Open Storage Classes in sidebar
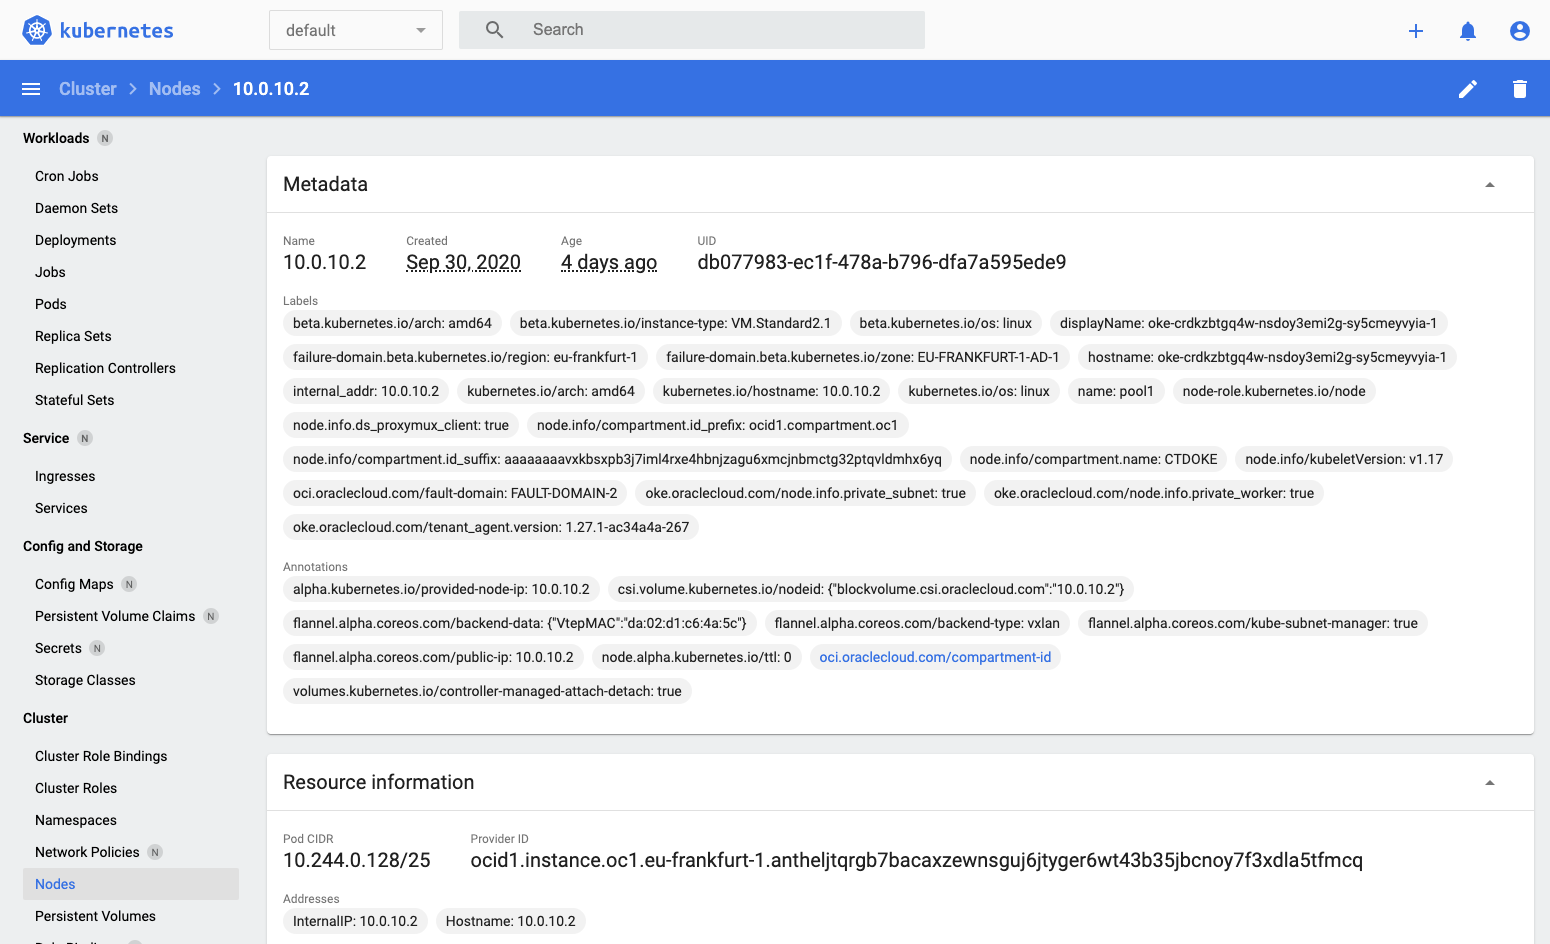This screenshot has width=1550, height=944. tap(85, 680)
